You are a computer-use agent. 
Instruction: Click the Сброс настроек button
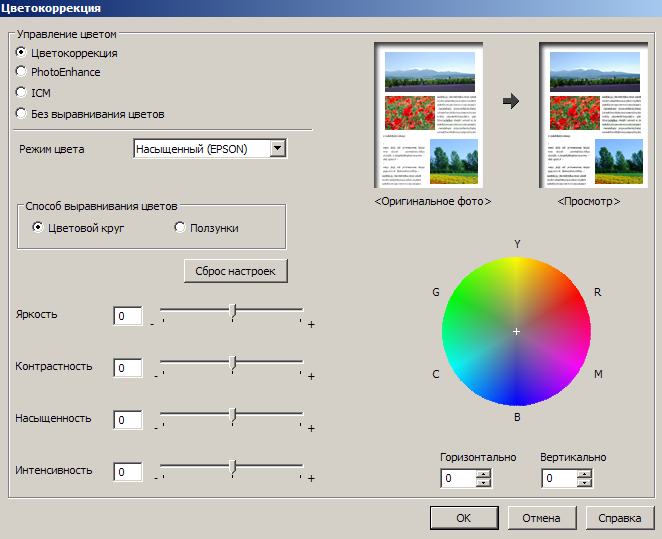[x=236, y=271]
